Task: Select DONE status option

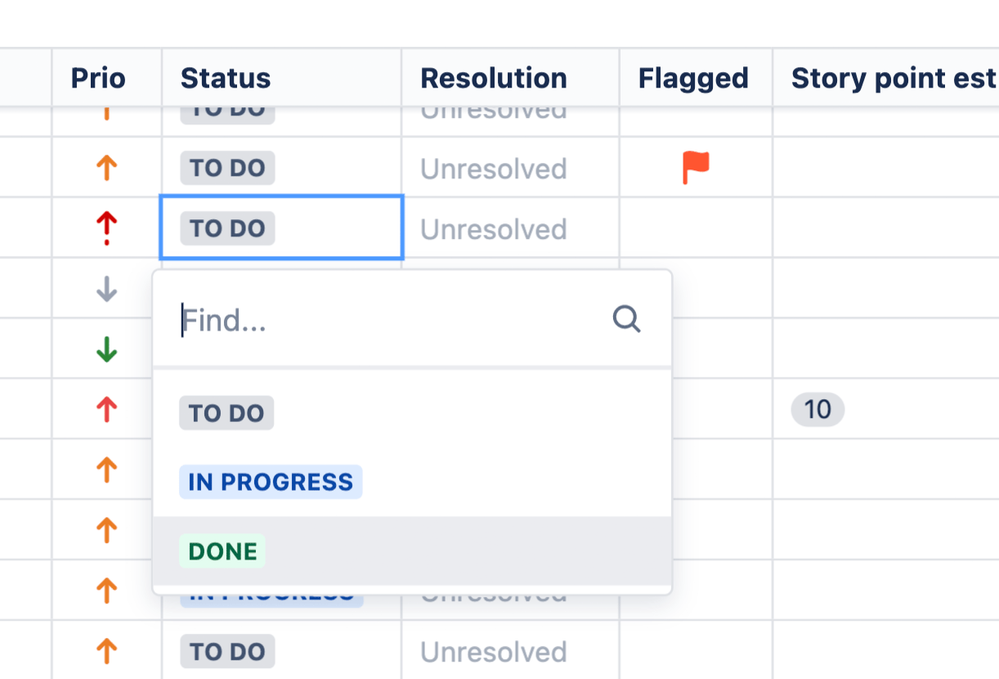Action: [223, 551]
